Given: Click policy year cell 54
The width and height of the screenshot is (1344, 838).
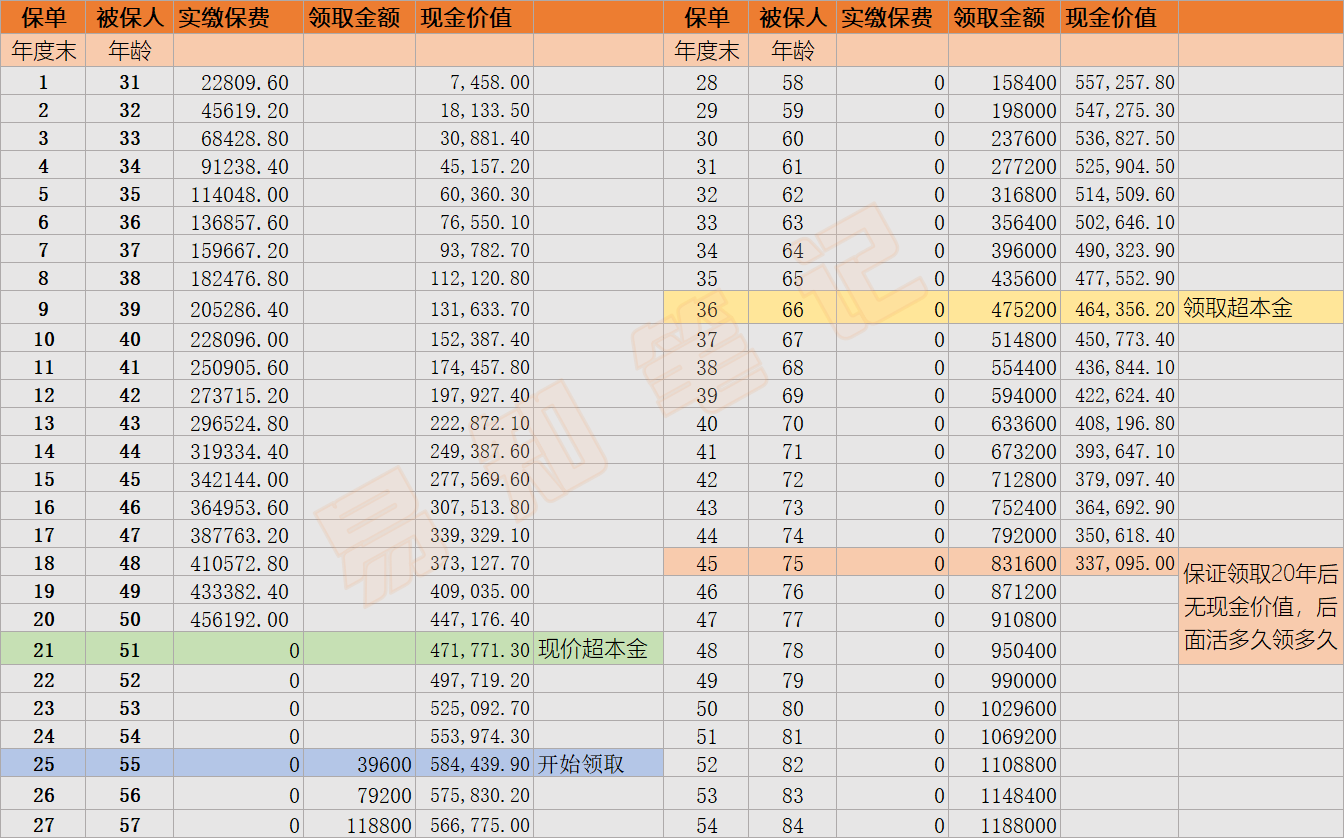Looking at the screenshot, I should pyautogui.click(x=706, y=825).
